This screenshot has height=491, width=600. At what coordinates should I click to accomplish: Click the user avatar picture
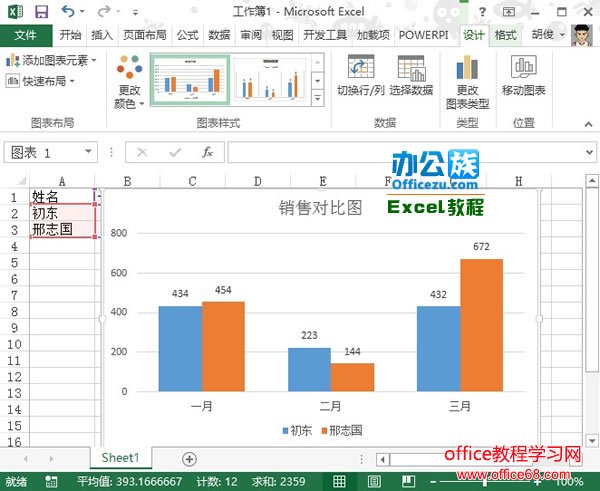click(582, 35)
